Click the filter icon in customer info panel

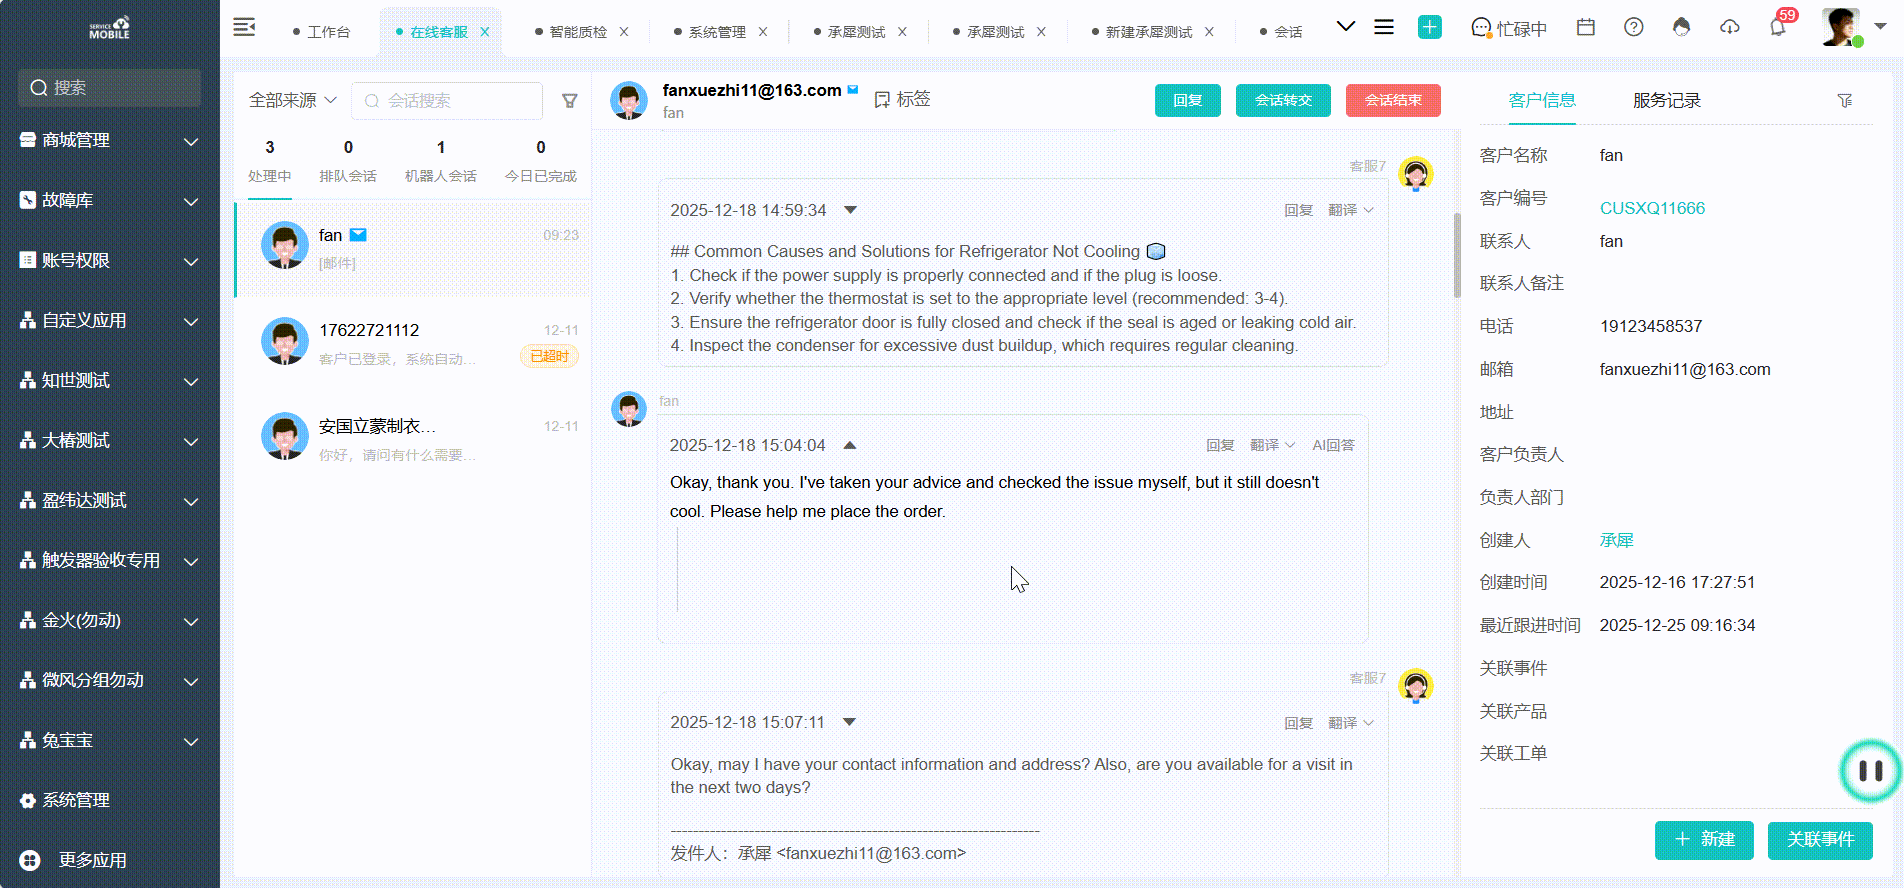pyautogui.click(x=1845, y=100)
